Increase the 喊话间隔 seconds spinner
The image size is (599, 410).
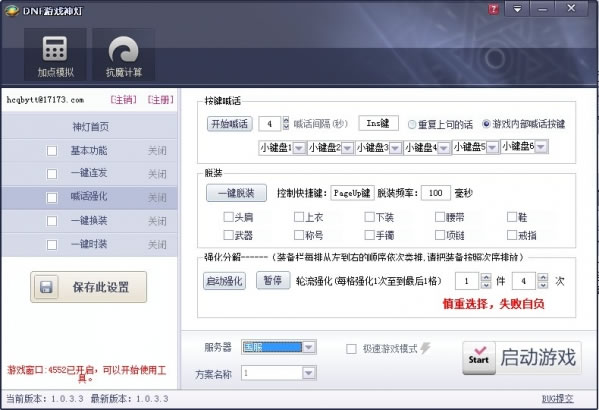(286, 120)
